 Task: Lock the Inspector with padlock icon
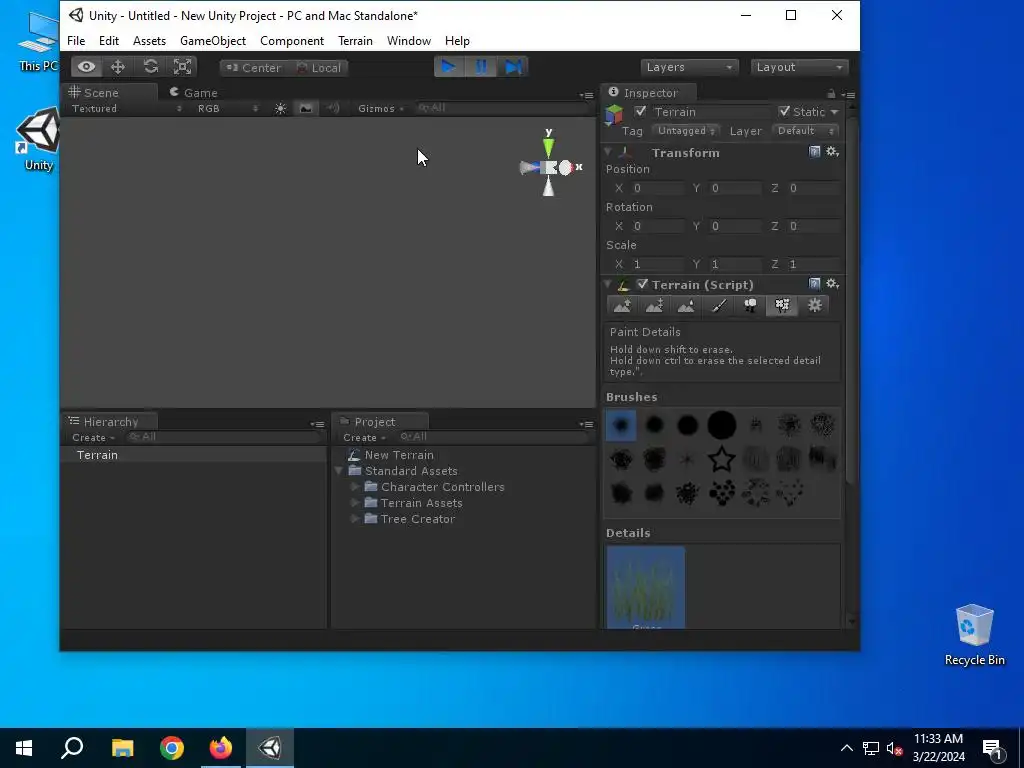pos(831,93)
